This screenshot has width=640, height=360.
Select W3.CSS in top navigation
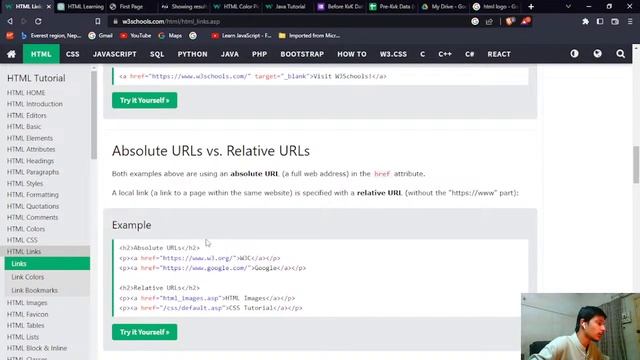point(393,54)
